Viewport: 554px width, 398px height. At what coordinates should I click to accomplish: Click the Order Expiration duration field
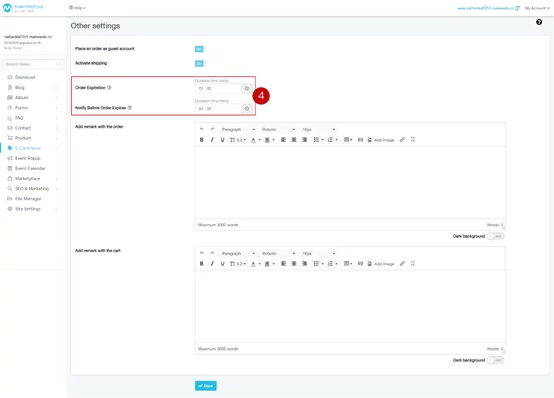click(x=218, y=88)
